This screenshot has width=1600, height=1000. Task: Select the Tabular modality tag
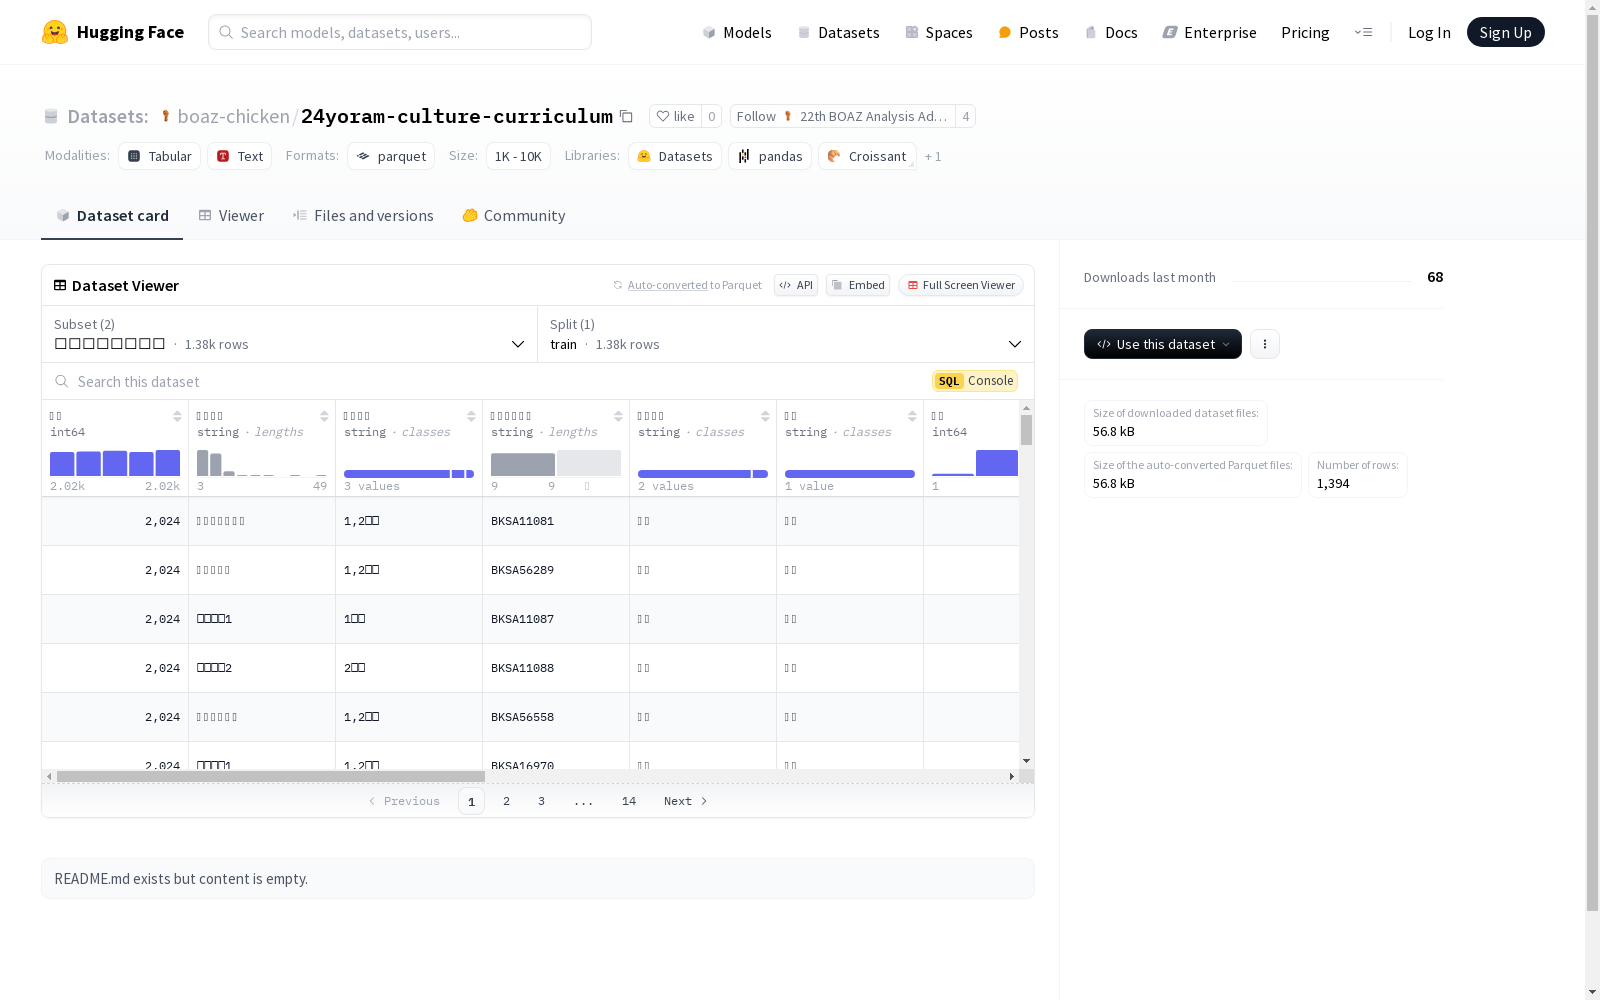(160, 156)
